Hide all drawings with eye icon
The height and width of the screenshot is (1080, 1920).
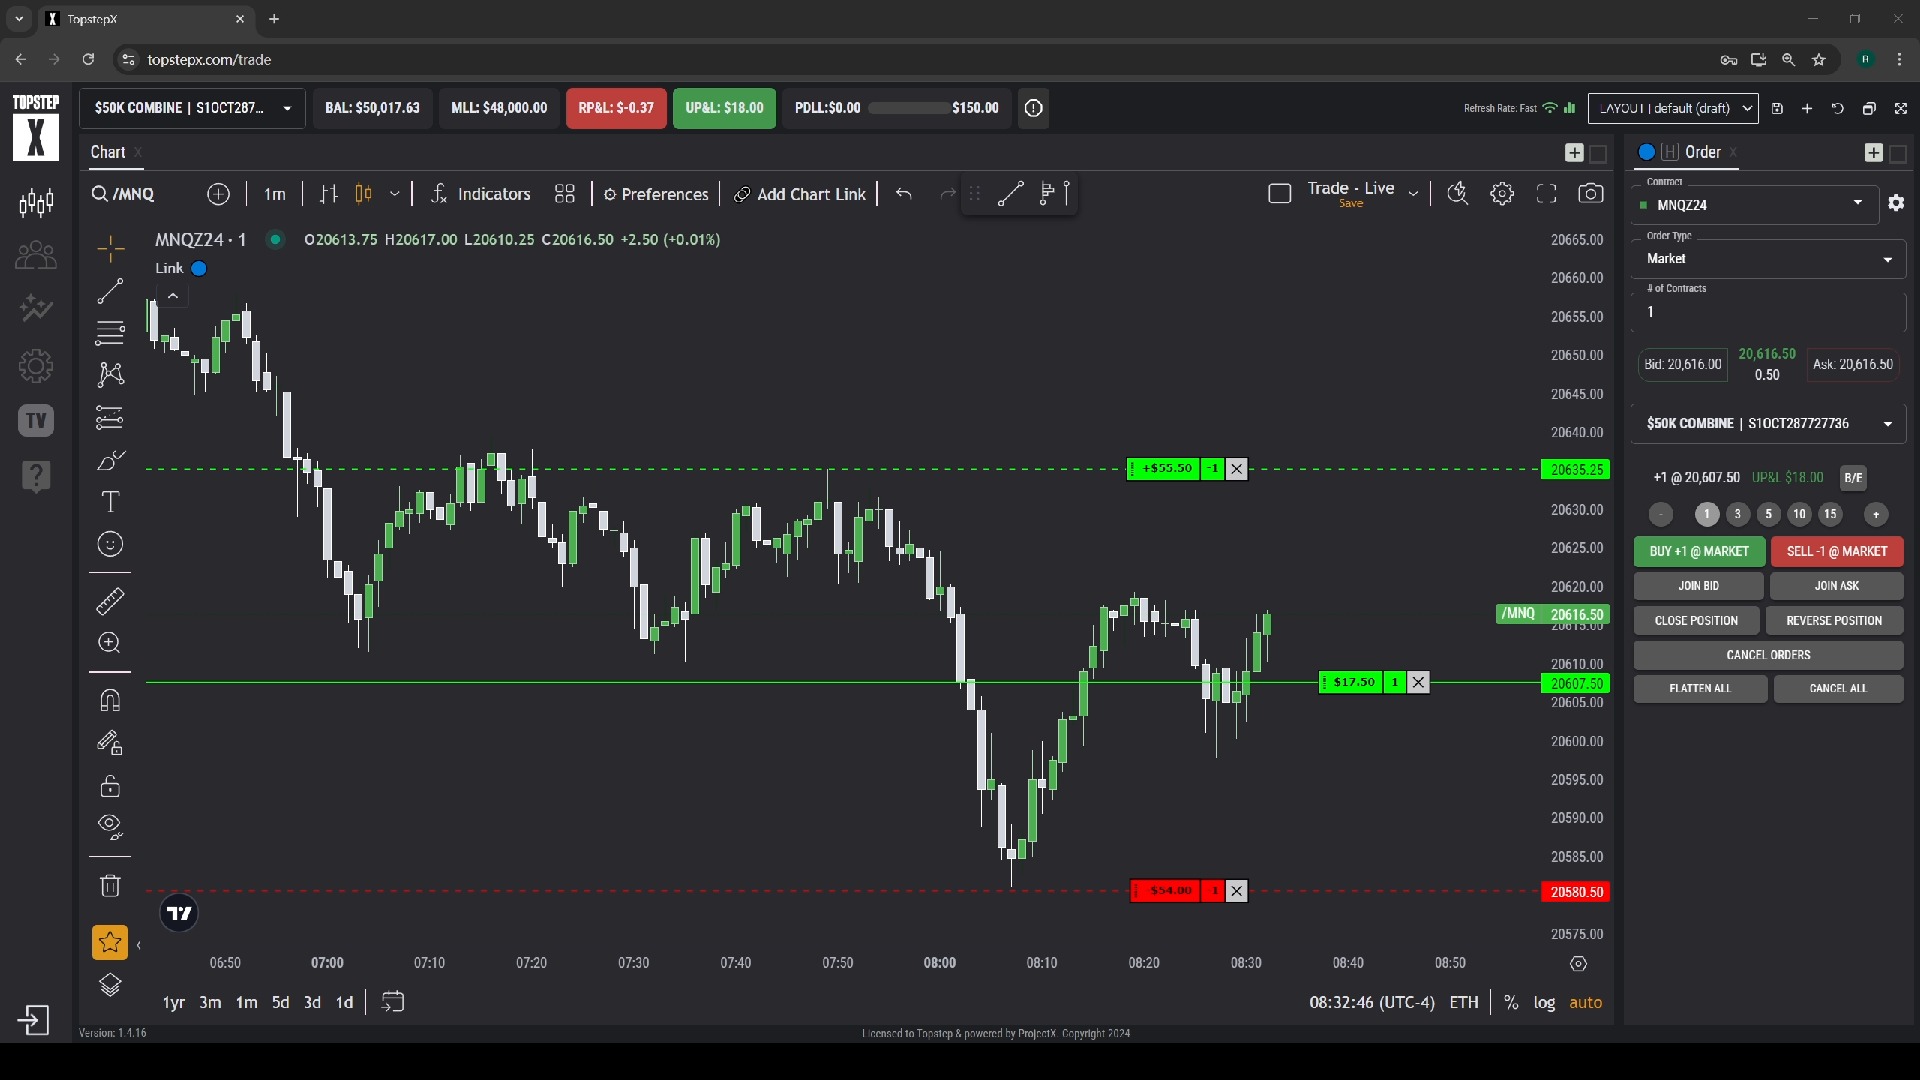[110, 827]
